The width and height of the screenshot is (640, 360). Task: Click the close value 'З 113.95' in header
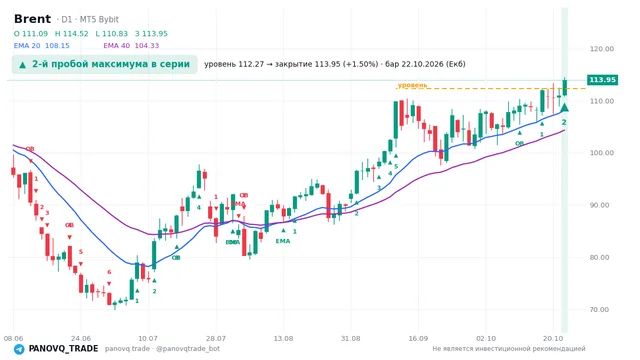coord(151,33)
